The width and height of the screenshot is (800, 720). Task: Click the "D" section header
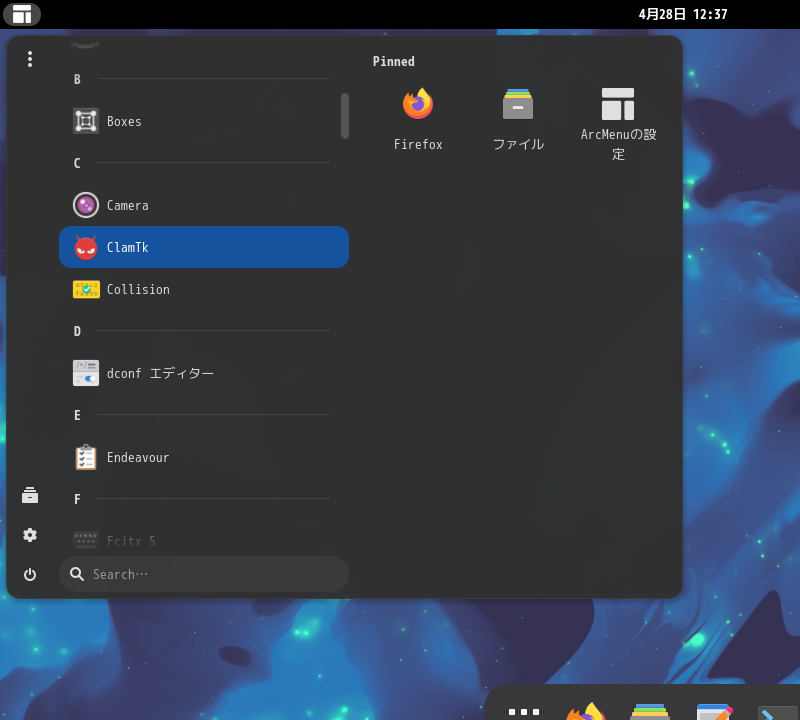(x=77, y=331)
